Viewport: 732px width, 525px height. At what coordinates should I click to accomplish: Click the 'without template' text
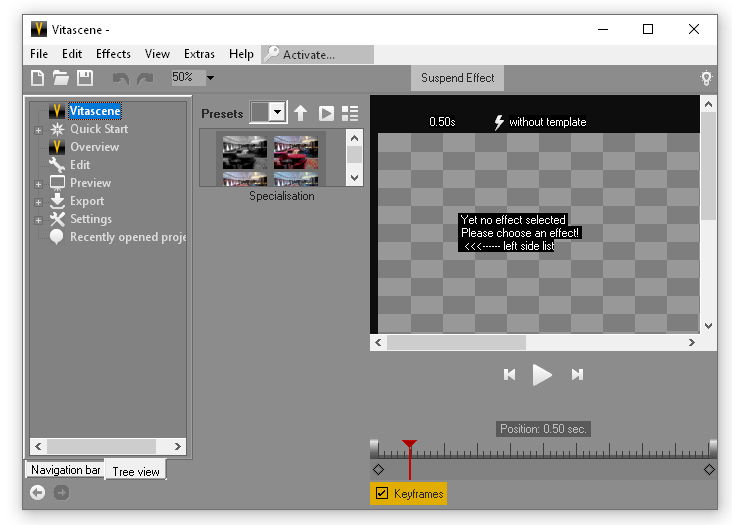pos(548,122)
